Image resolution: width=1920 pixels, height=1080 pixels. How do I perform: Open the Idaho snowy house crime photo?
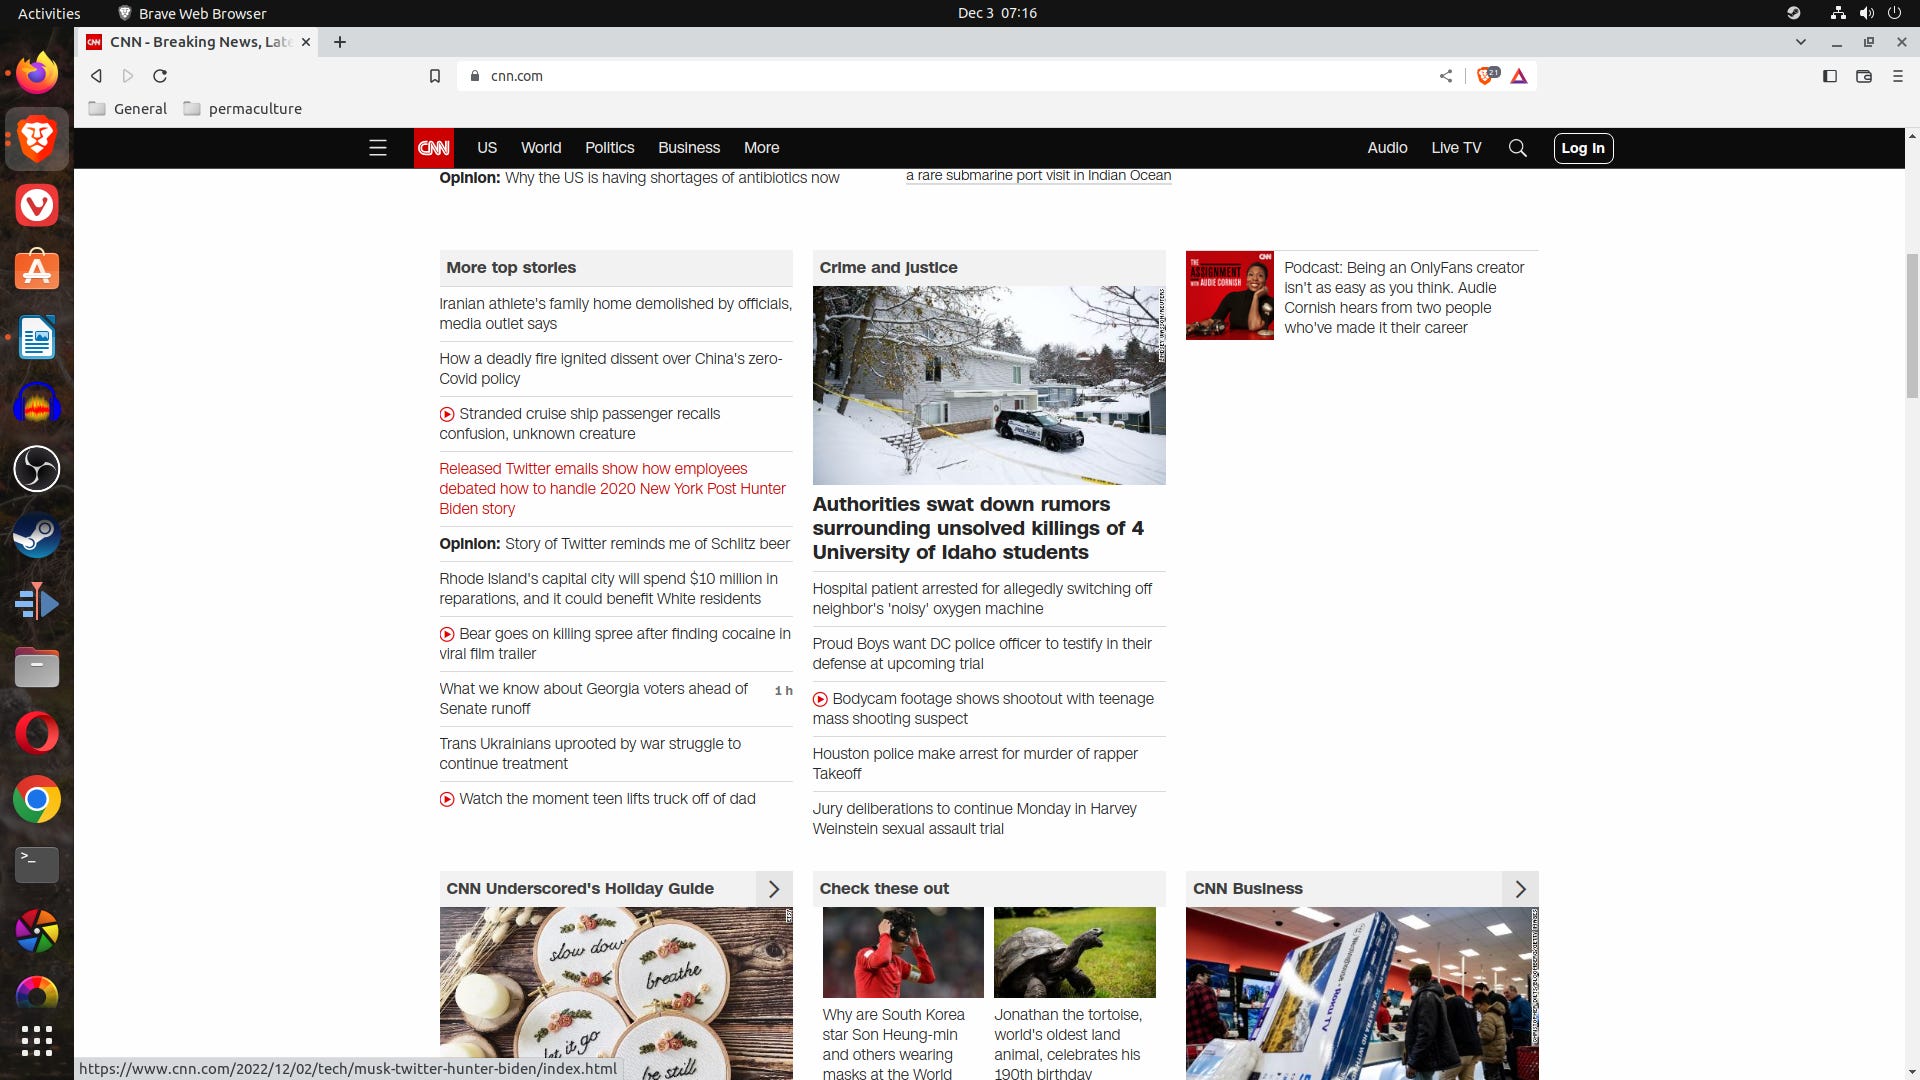pos(989,386)
